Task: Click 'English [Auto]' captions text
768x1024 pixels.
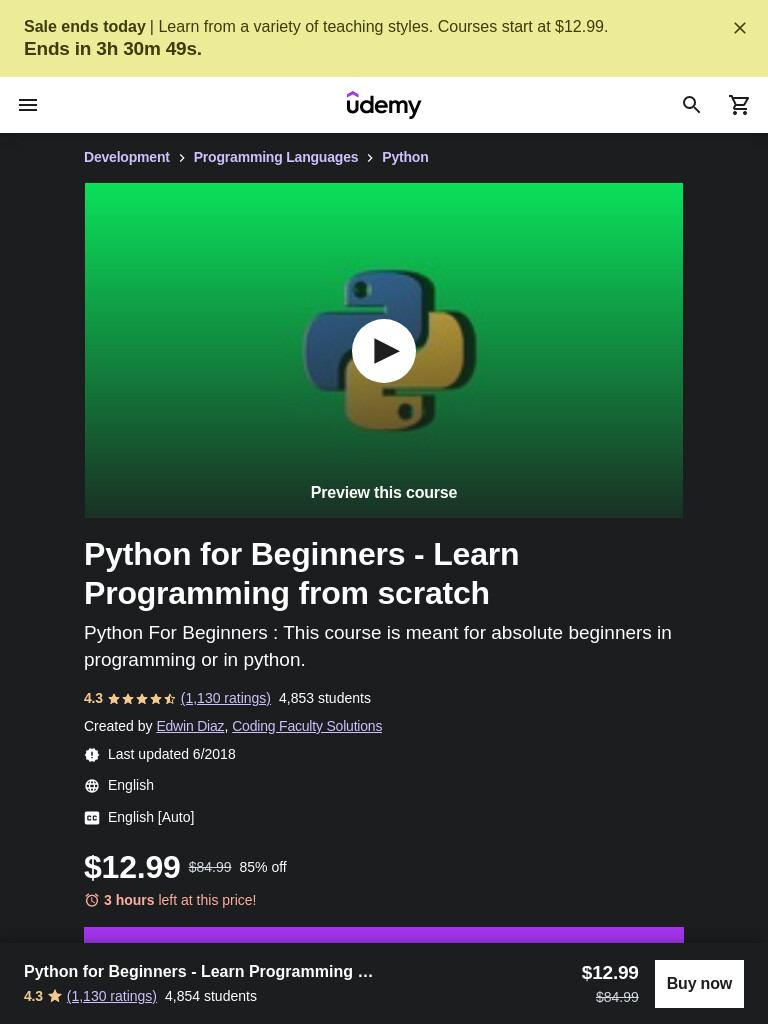Action: 151,817
